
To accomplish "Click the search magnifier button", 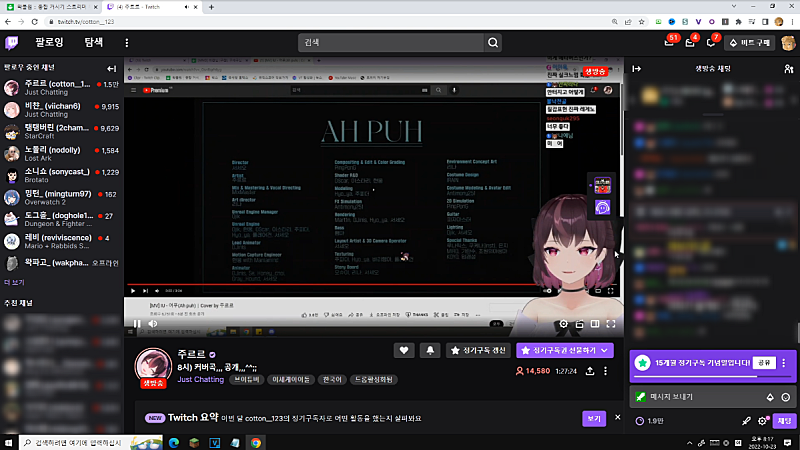I will [493, 43].
